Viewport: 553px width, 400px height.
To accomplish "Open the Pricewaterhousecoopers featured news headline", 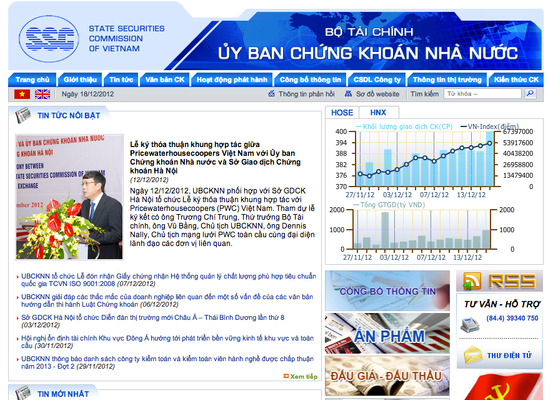I will 215,157.
